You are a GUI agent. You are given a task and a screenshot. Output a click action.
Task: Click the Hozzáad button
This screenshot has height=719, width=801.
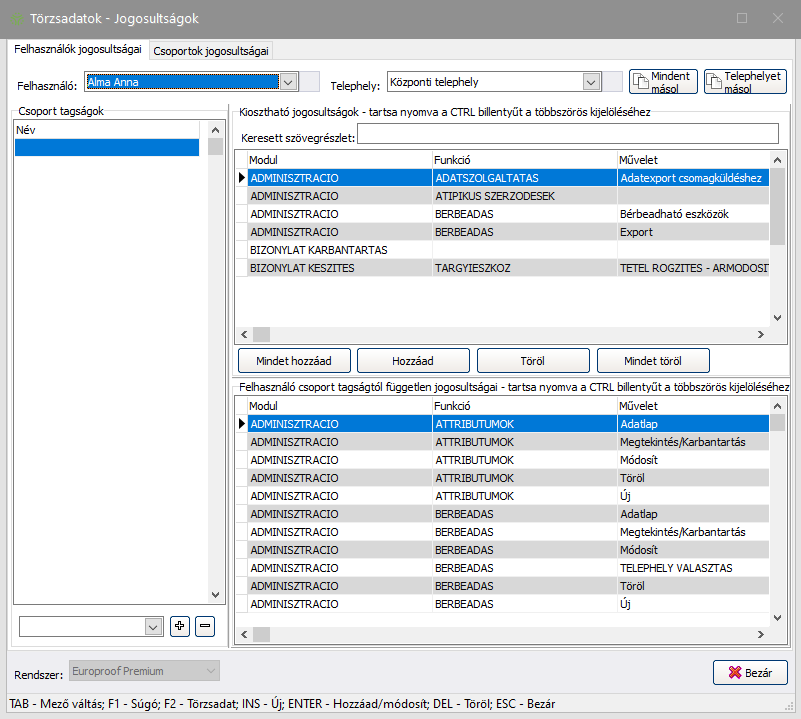[414, 360]
